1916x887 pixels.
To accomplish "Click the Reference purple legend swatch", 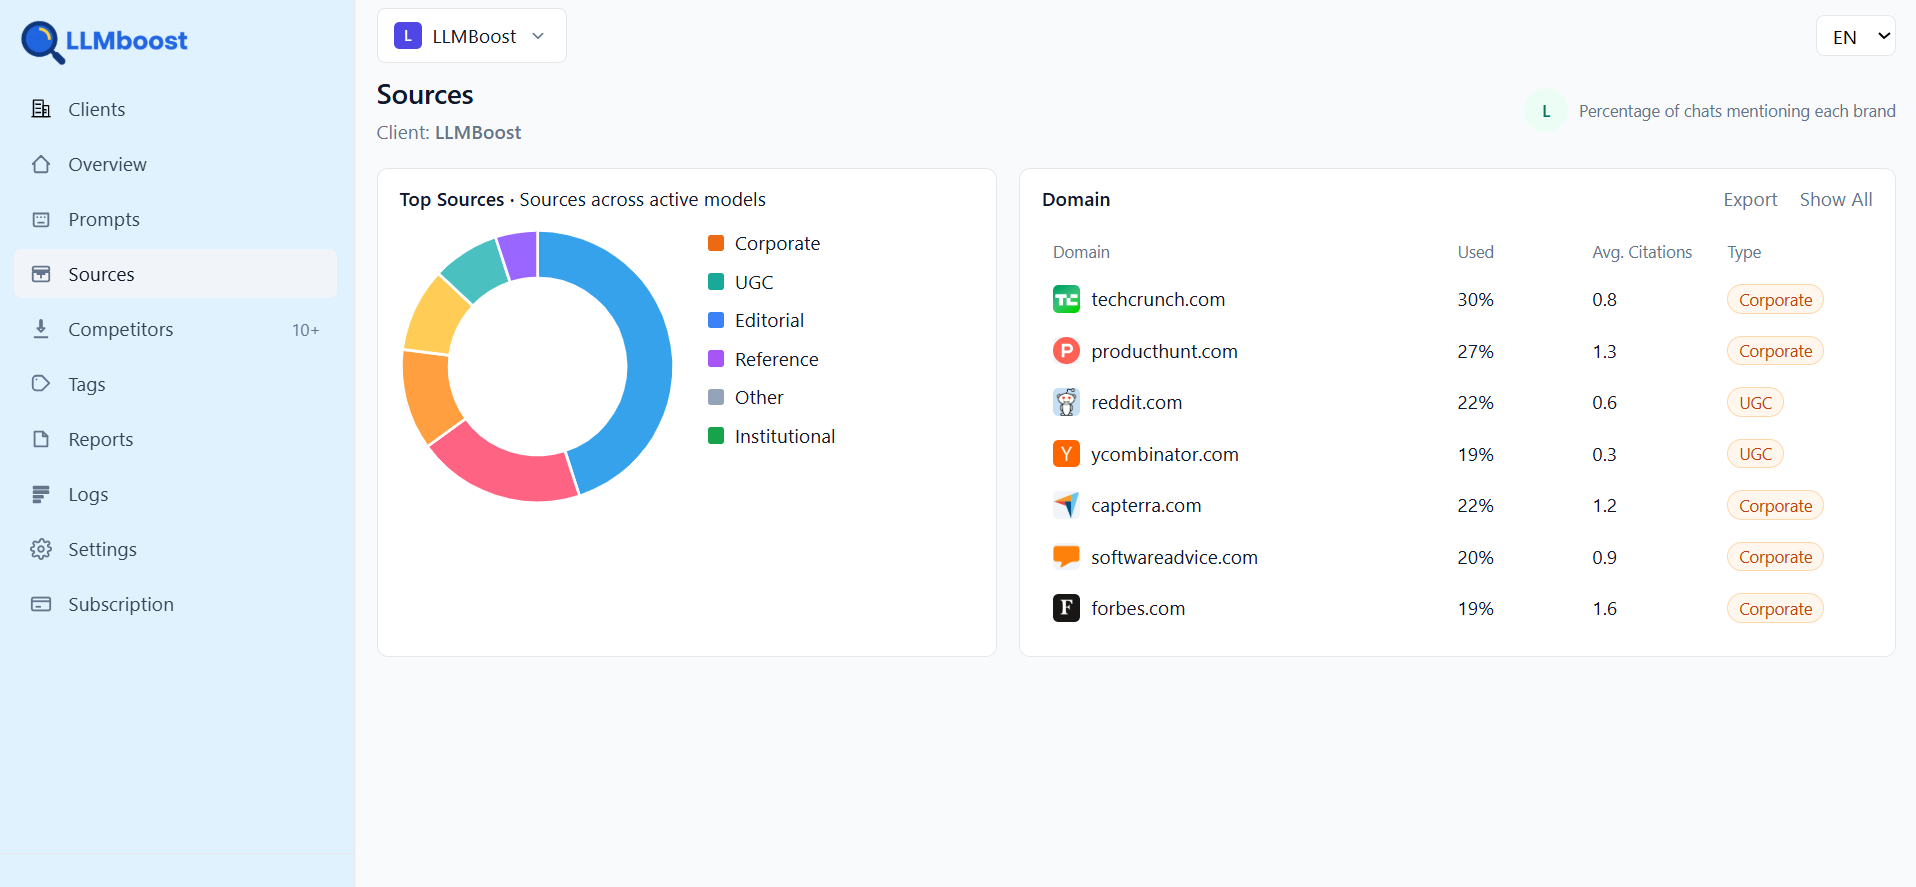I will point(716,359).
